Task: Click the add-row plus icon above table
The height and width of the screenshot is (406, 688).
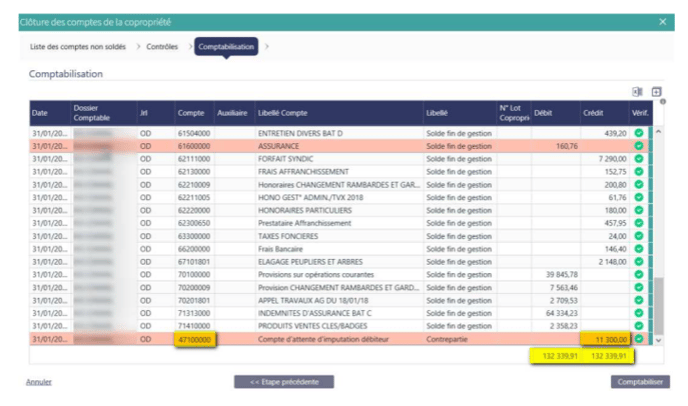Action: point(656,92)
